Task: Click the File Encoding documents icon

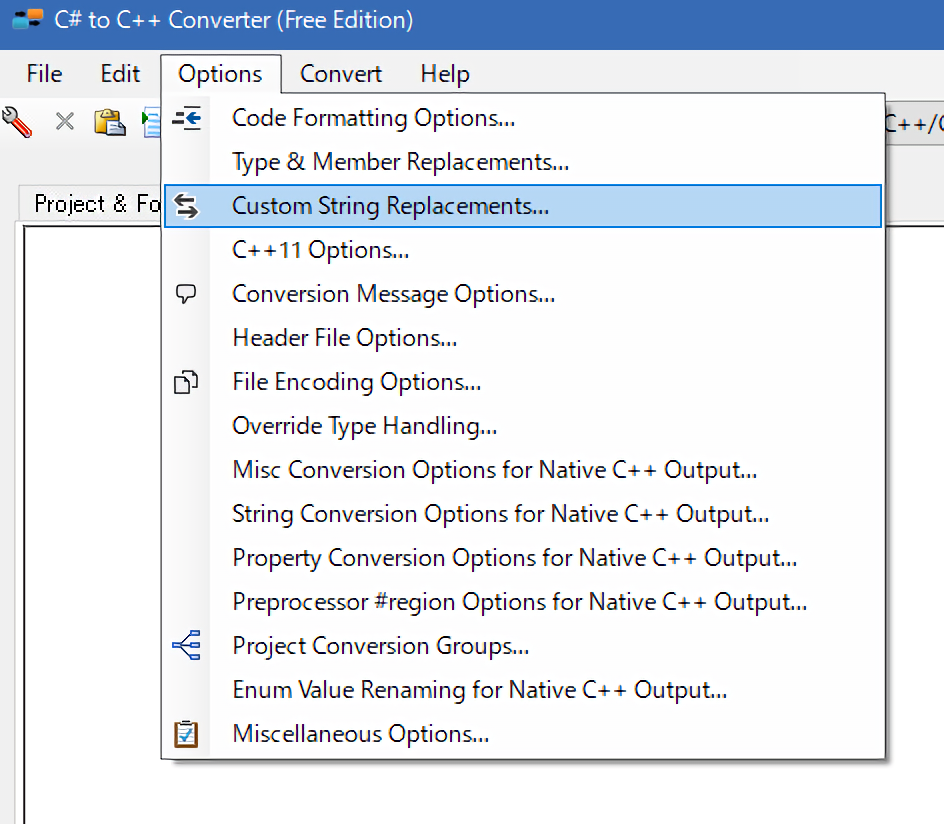Action: (x=187, y=382)
